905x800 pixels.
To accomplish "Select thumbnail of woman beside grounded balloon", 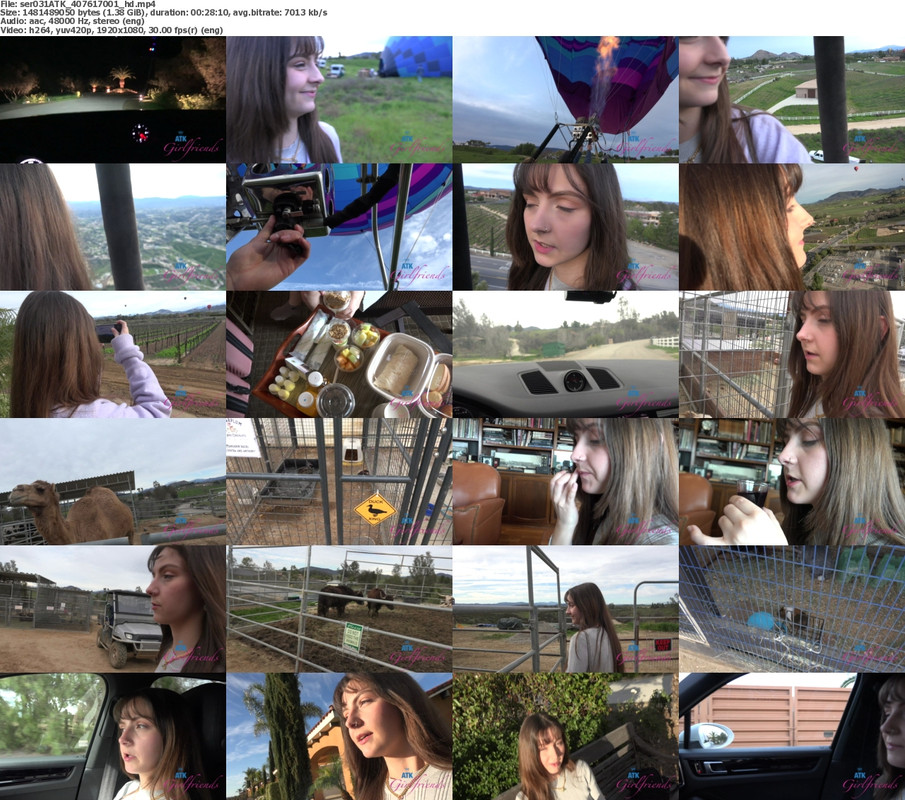I will coord(339,99).
